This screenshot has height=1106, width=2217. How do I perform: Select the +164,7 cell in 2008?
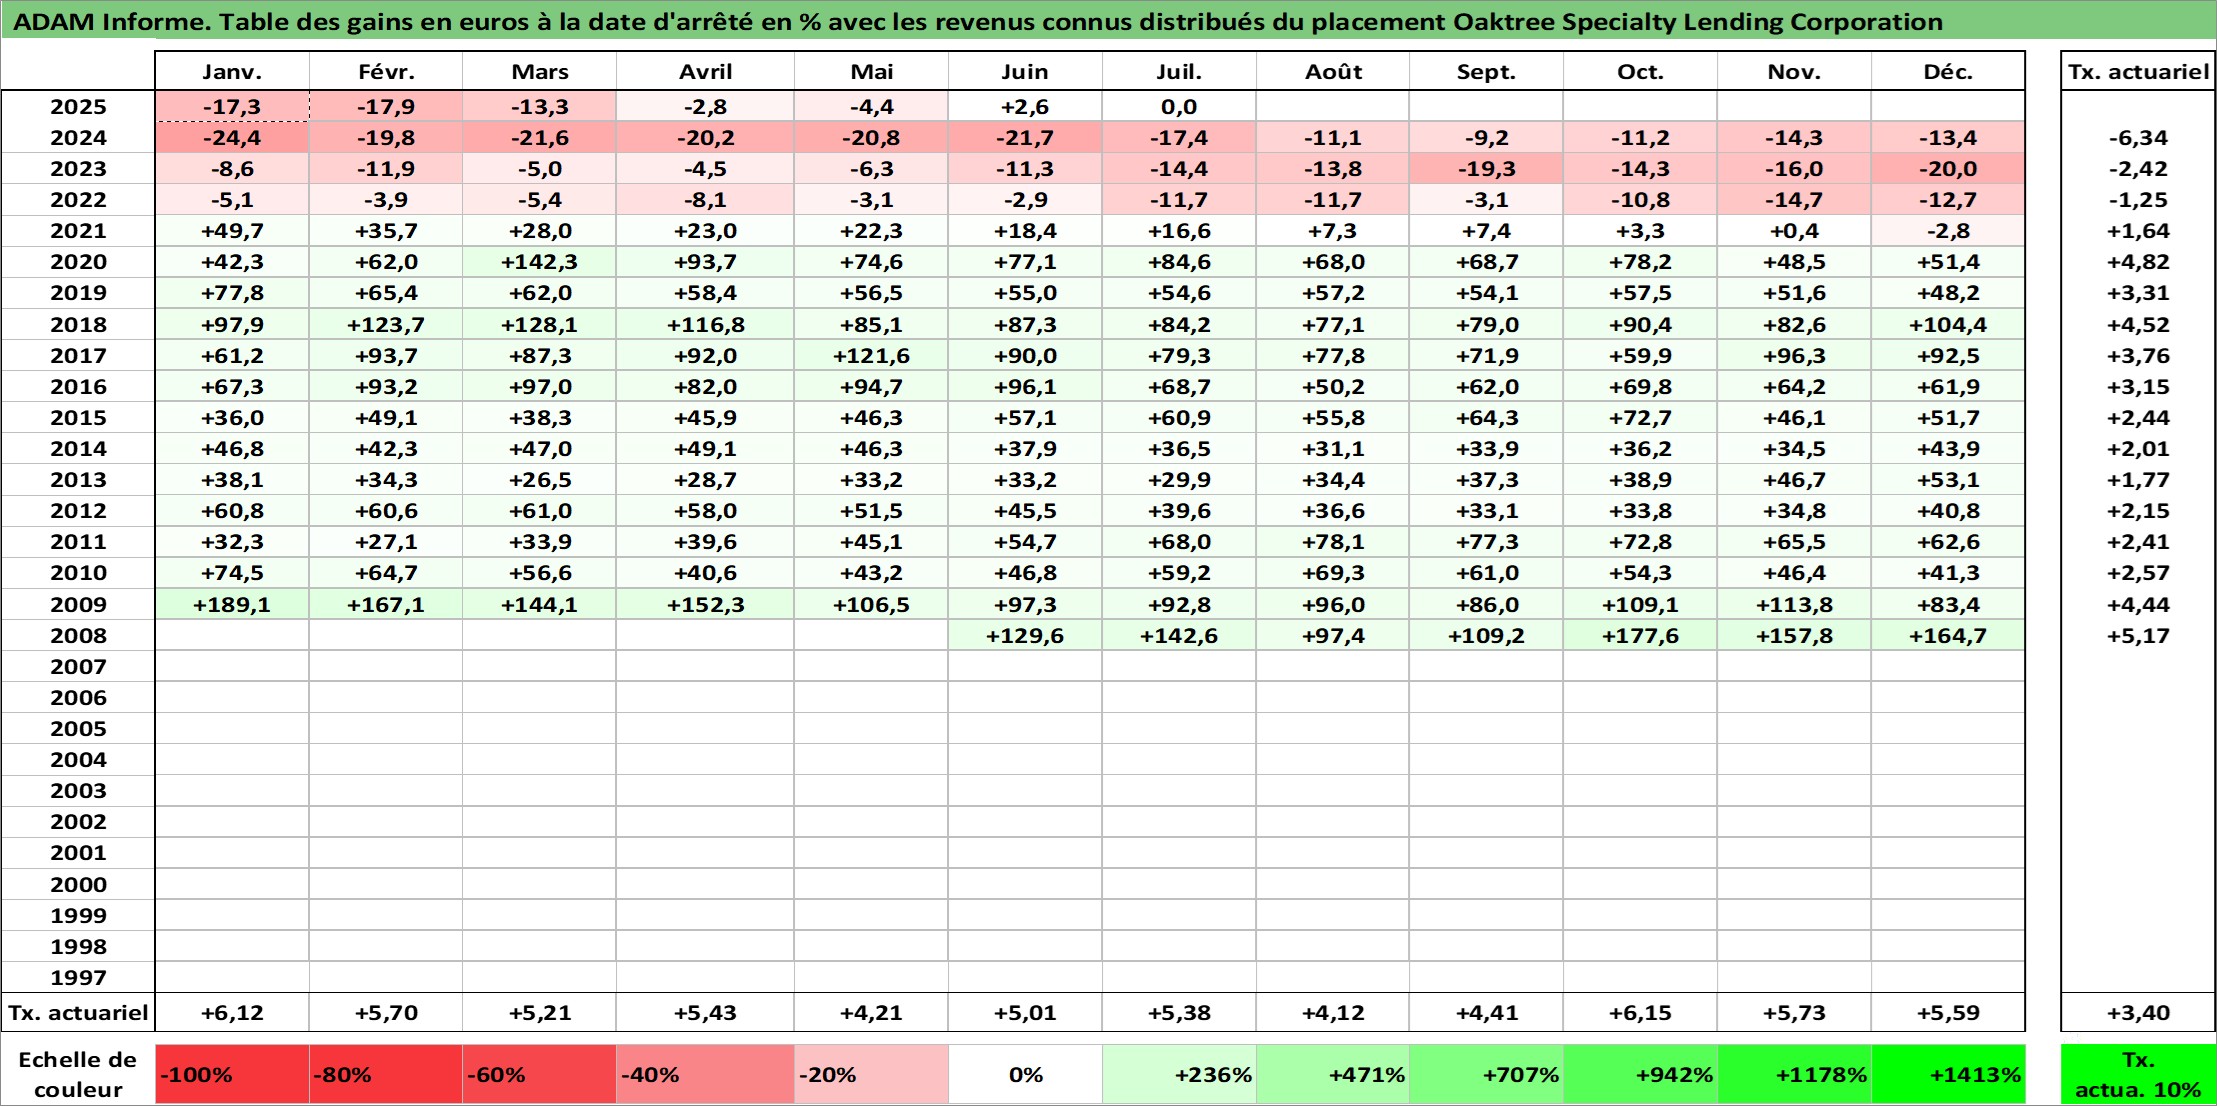[x=1948, y=635]
